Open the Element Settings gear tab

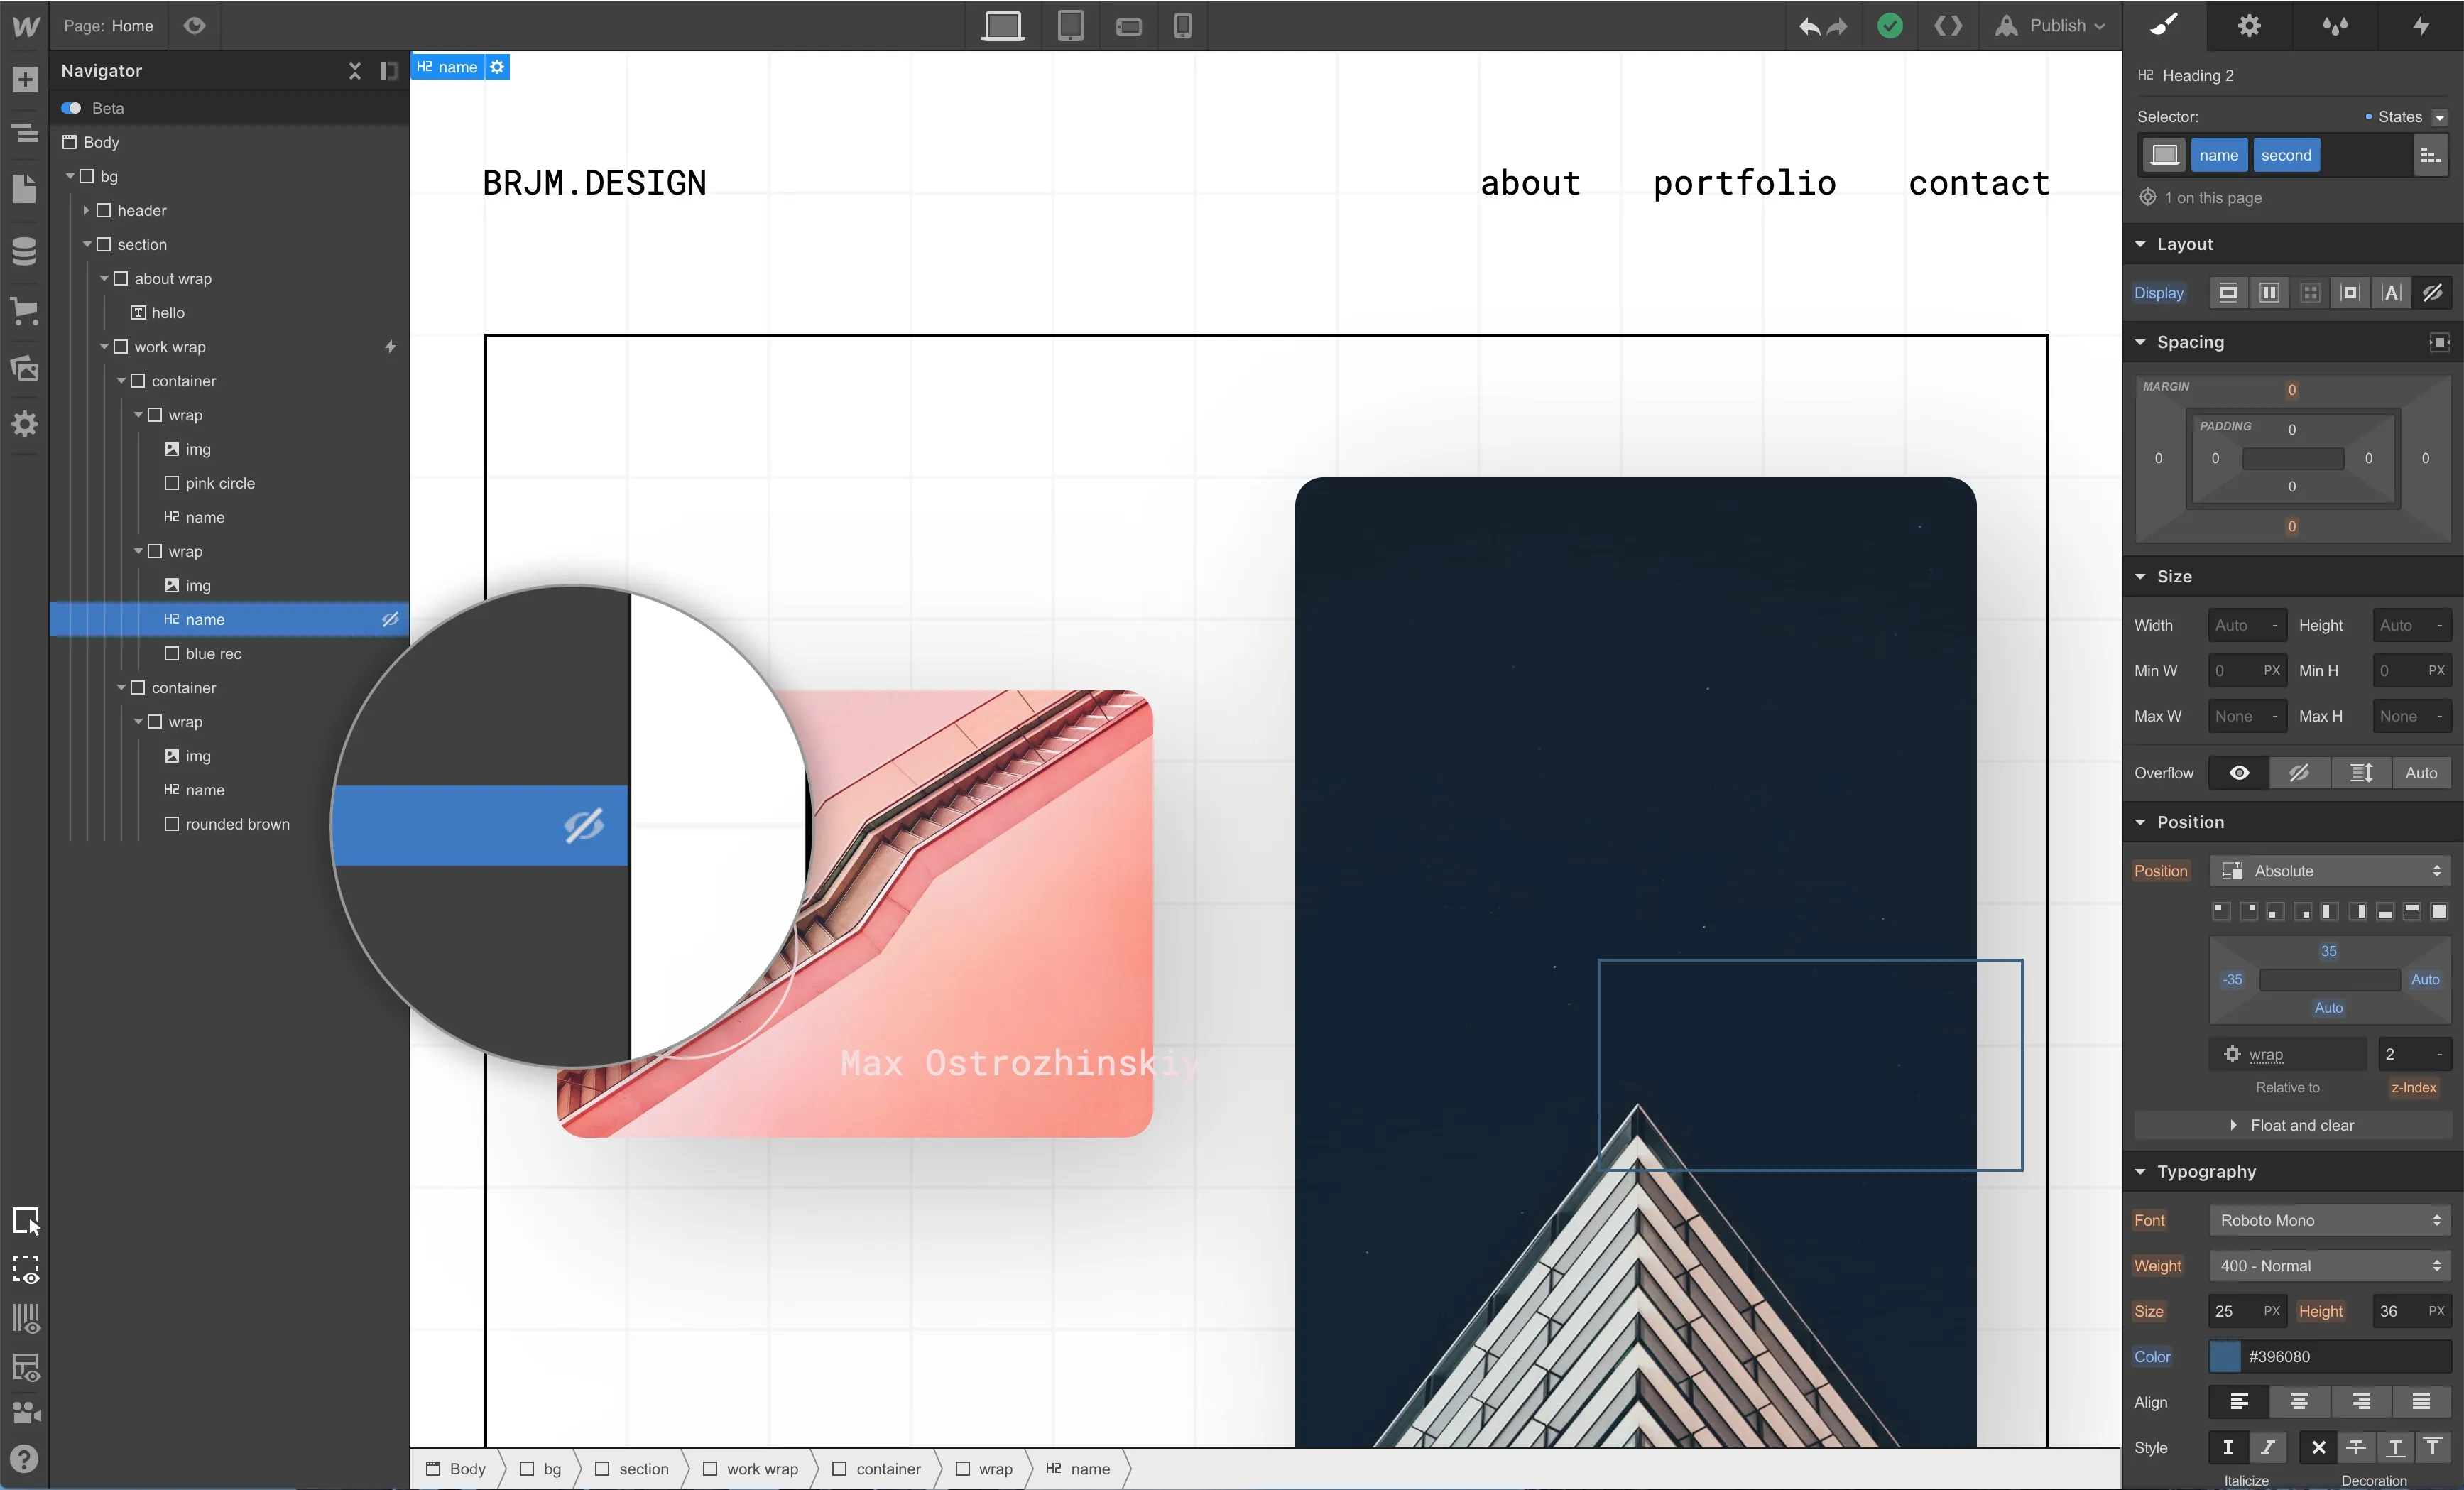pos(2249,25)
